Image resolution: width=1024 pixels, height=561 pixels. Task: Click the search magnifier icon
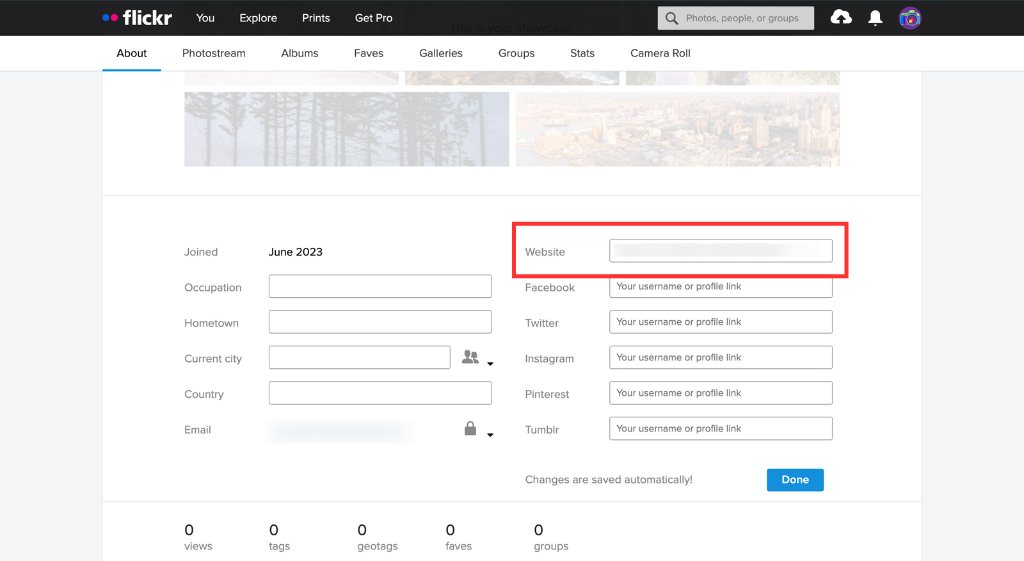tap(672, 18)
